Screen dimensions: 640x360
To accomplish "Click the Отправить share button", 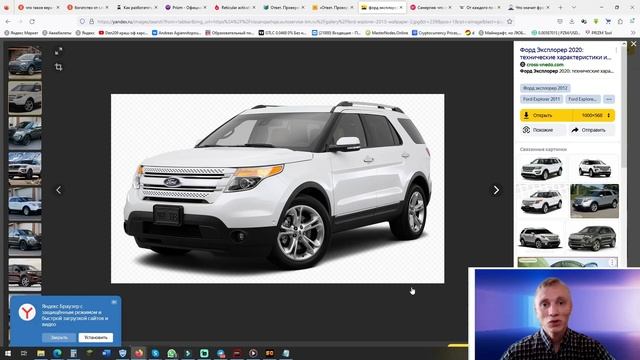I will [591, 130].
